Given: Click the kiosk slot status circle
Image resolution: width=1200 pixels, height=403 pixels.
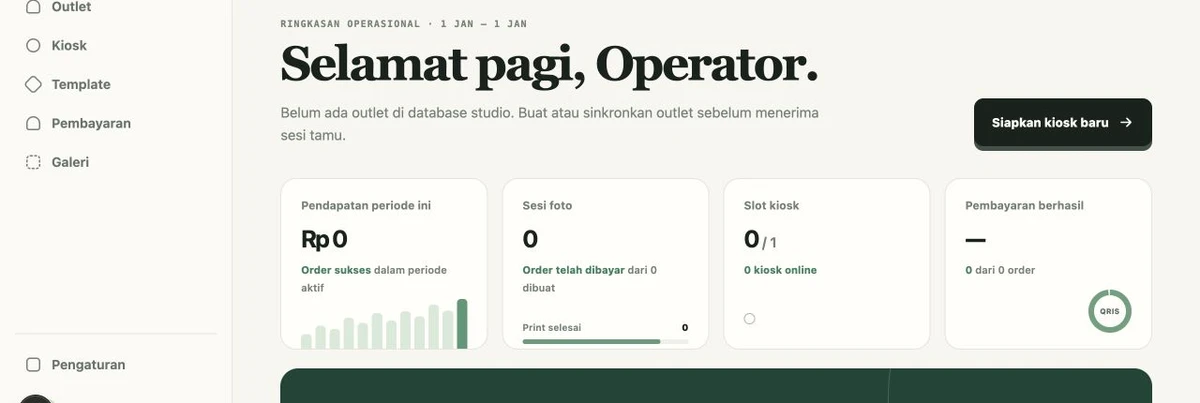Looking at the screenshot, I should click(749, 319).
